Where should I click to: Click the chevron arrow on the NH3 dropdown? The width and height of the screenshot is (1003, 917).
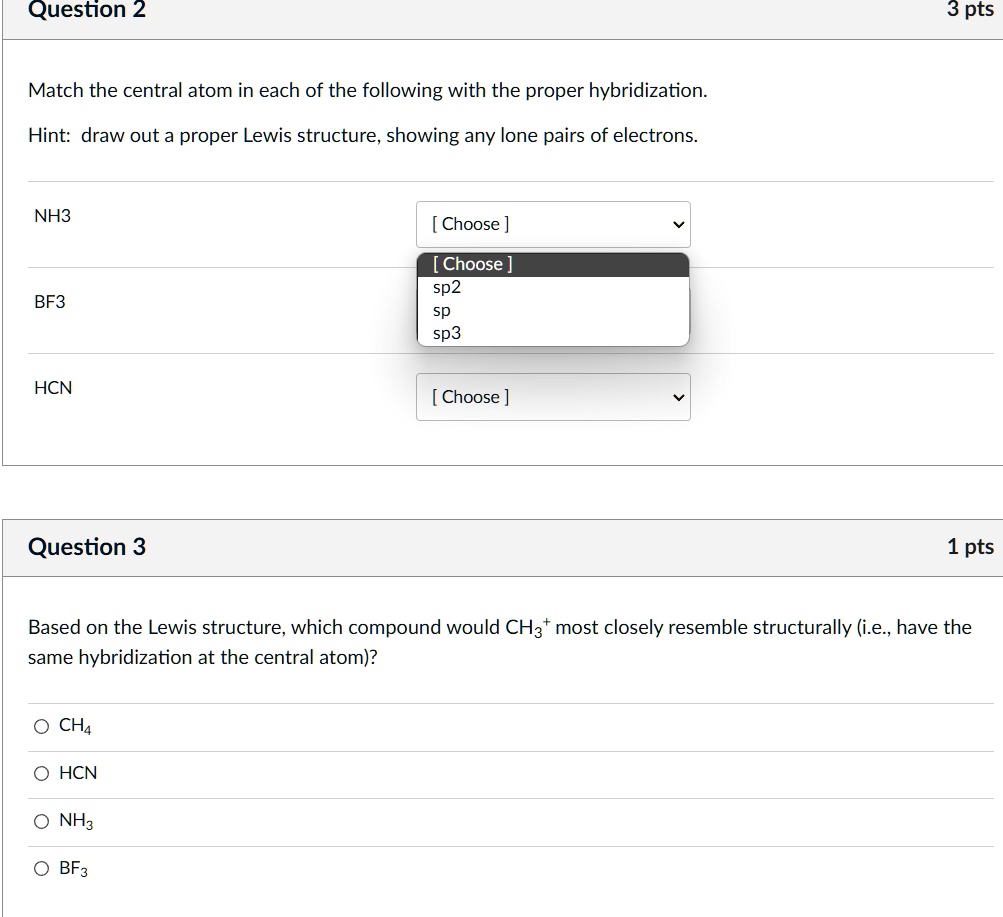(677, 224)
